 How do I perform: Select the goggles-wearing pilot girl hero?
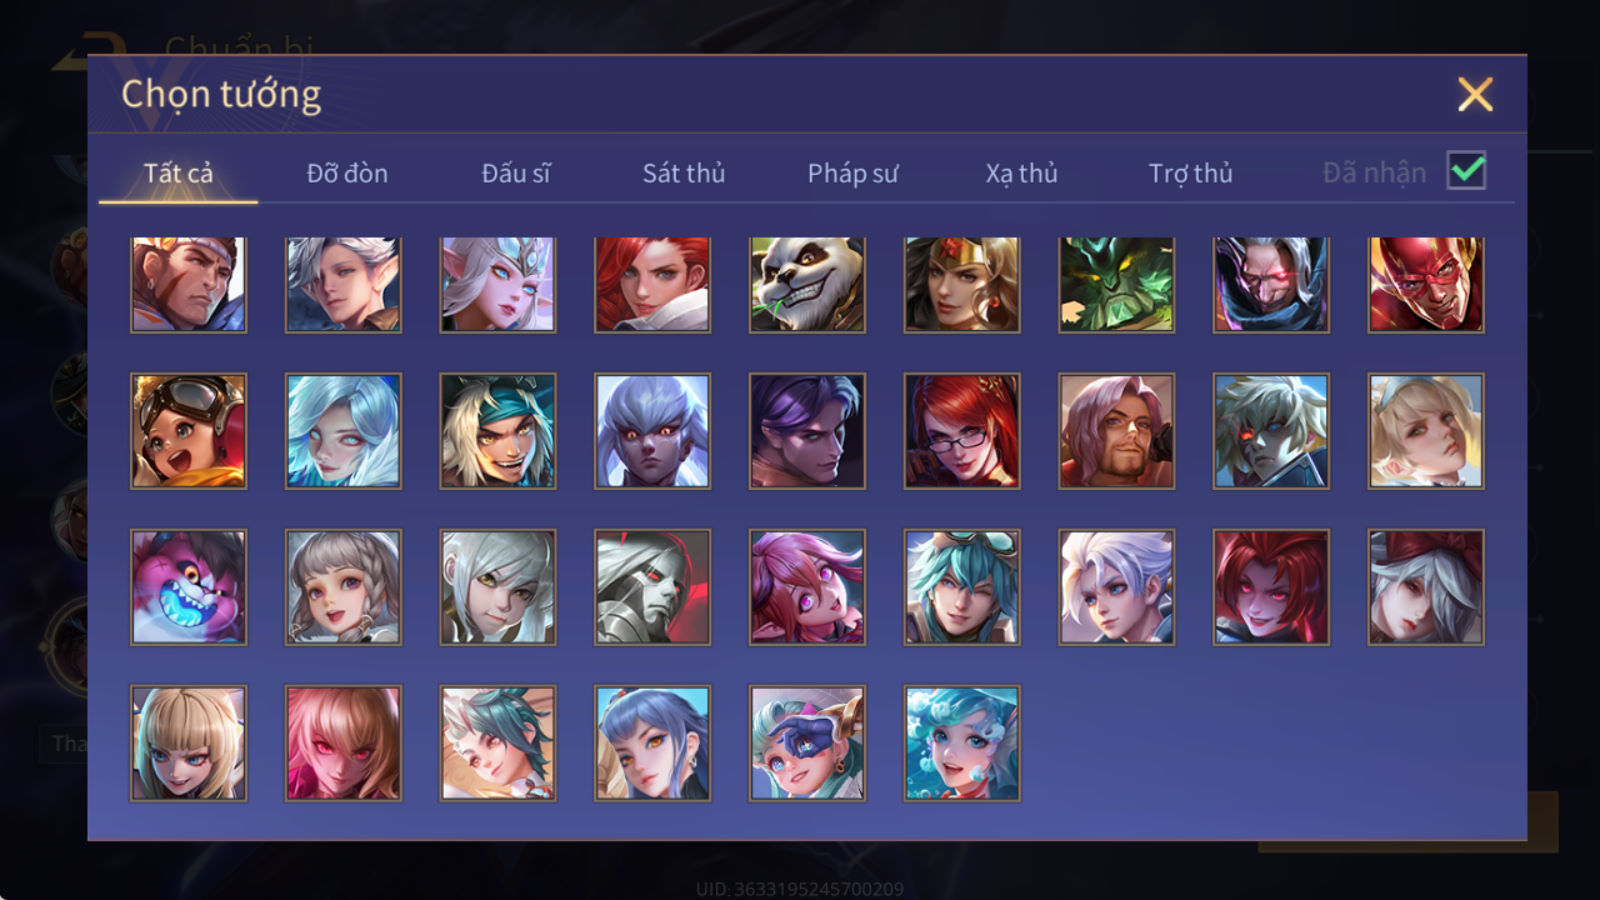click(188, 431)
